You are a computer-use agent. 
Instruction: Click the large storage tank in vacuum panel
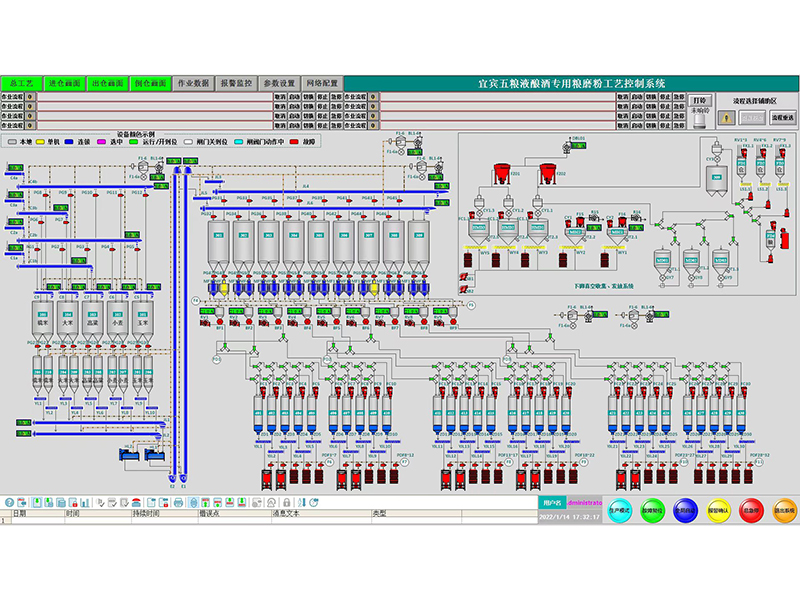[x=716, y=180]
